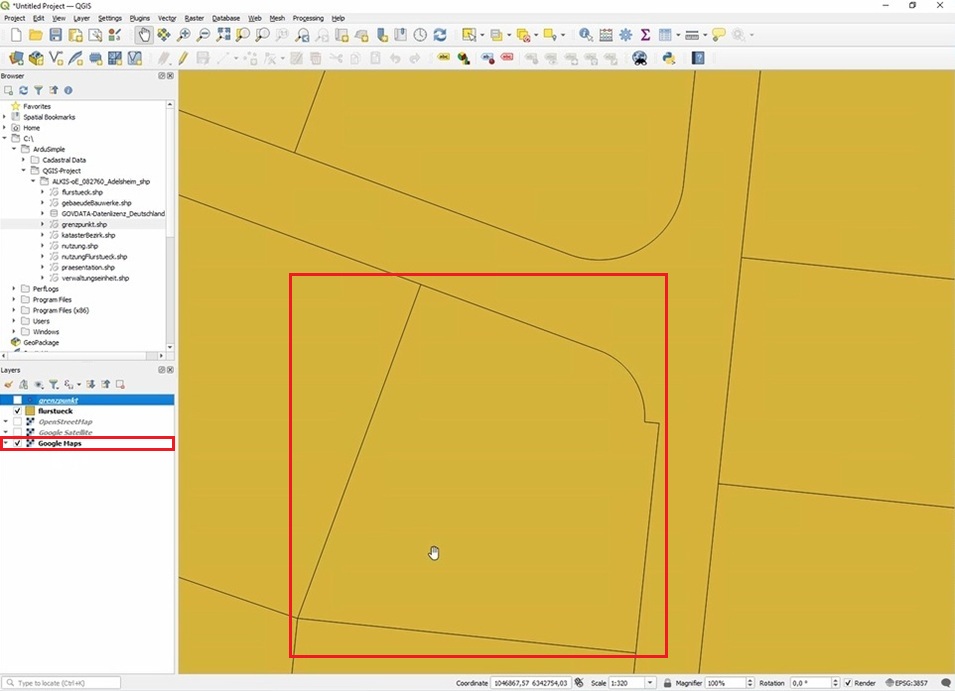
Task: Click the Zoom In magnifier tool
Action: pyautogui.click(x=184, y=35)
